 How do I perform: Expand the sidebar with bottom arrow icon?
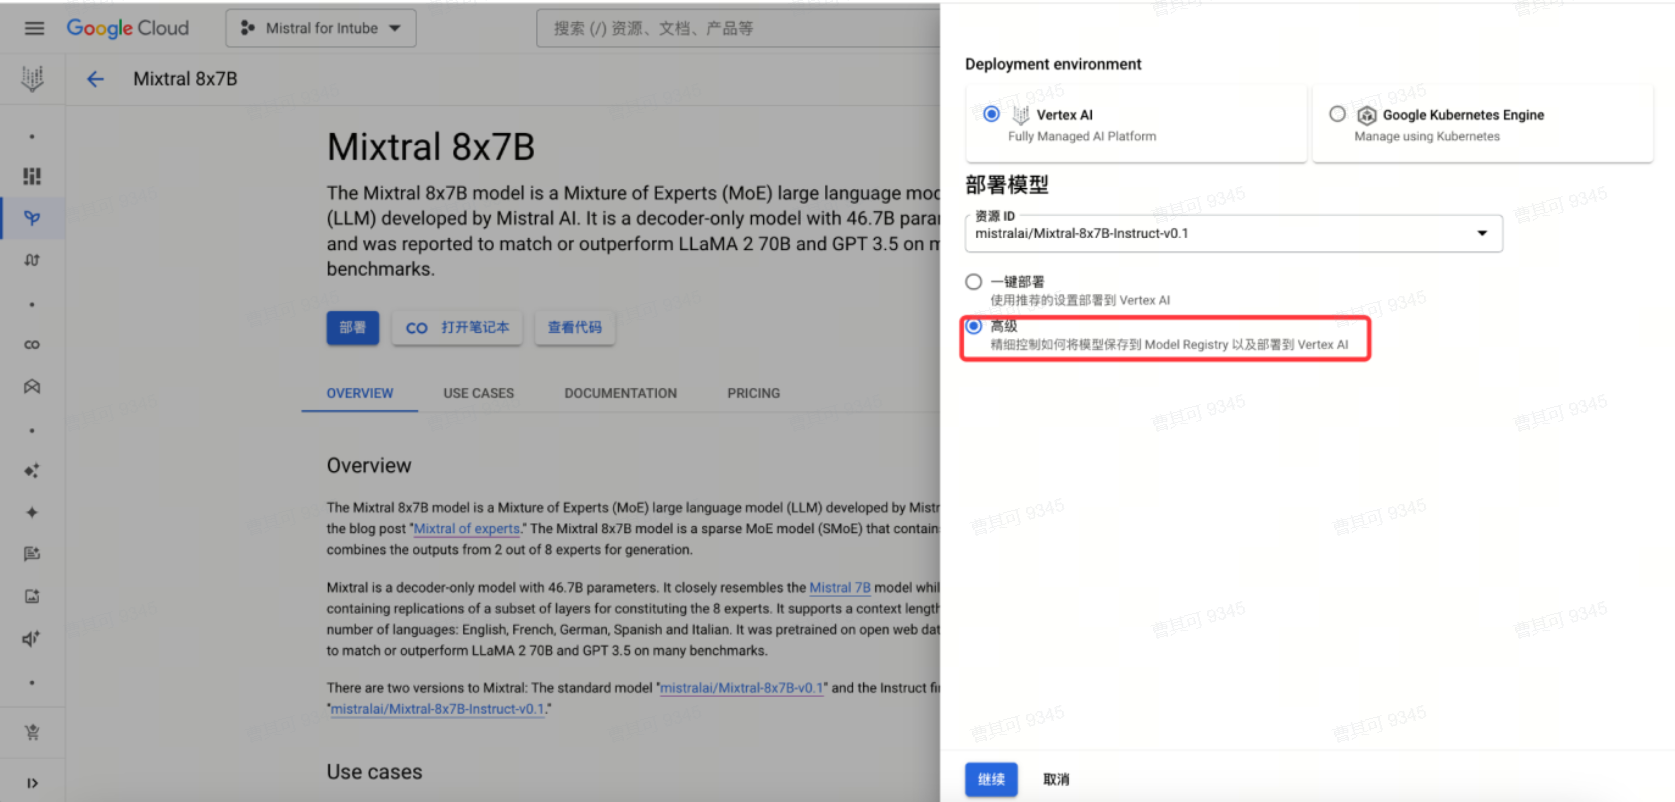(x=32, y=783)
